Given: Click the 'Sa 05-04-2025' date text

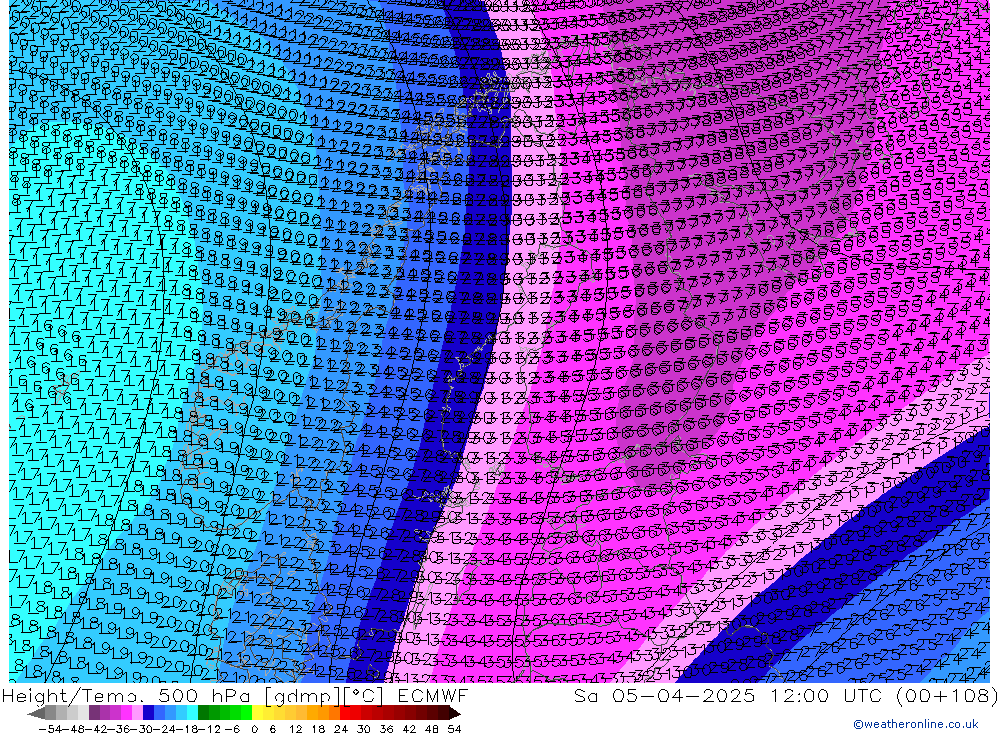Looking at the screenshot, I should (x=665, y=696).
